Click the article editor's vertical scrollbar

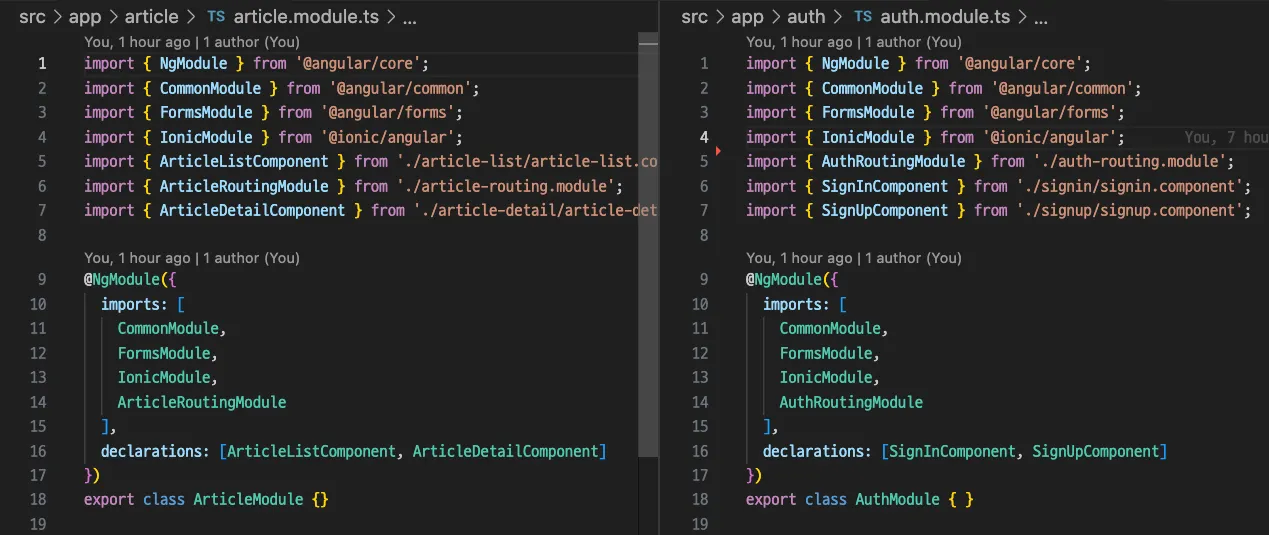click(649, 250)
